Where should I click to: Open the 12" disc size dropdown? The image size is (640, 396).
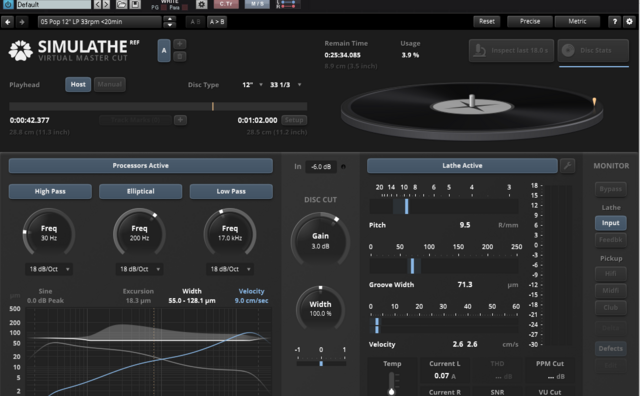(x=252, y=85)
